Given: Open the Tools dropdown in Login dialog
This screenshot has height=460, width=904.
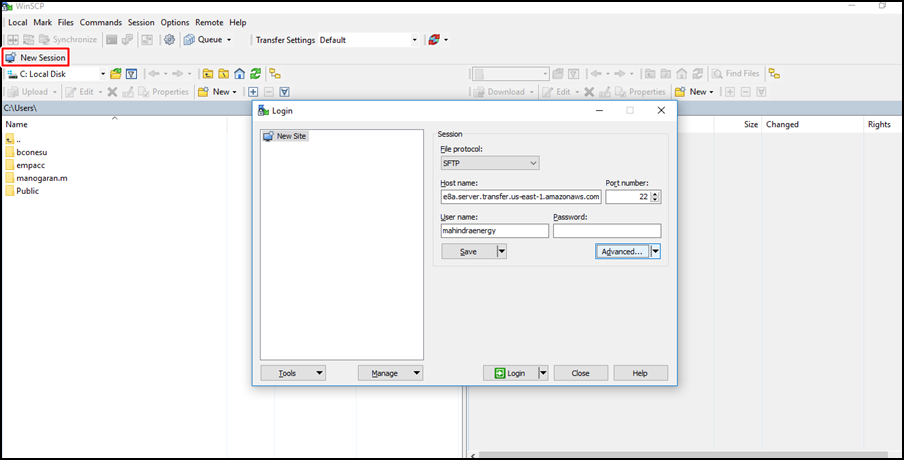Looking at the screenshot, I should tap(293, 373).
